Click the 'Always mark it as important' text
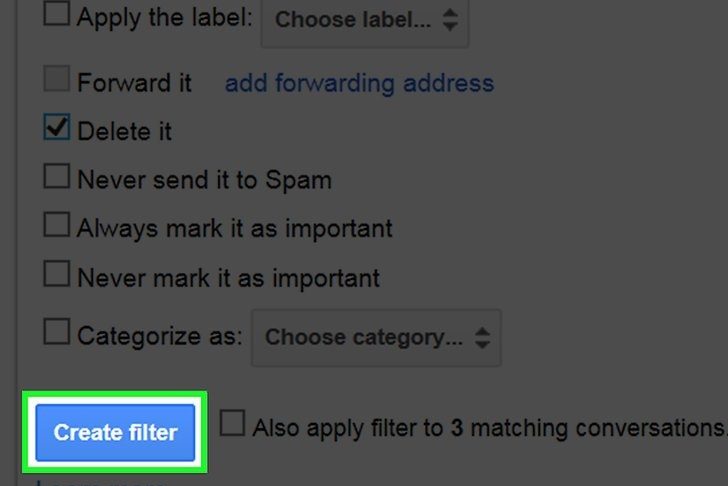Screen dimensions: 728x486 click(234, 228)
